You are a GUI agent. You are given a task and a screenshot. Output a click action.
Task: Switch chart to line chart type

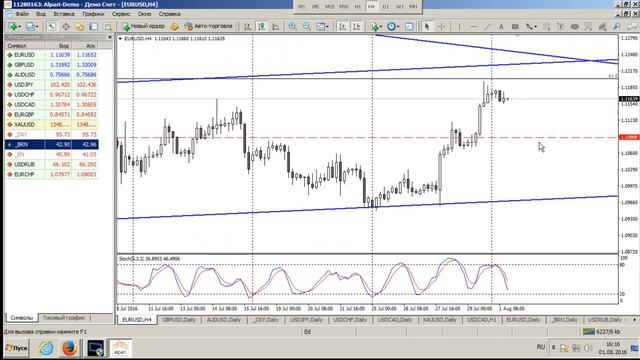[x=276, y=27]
